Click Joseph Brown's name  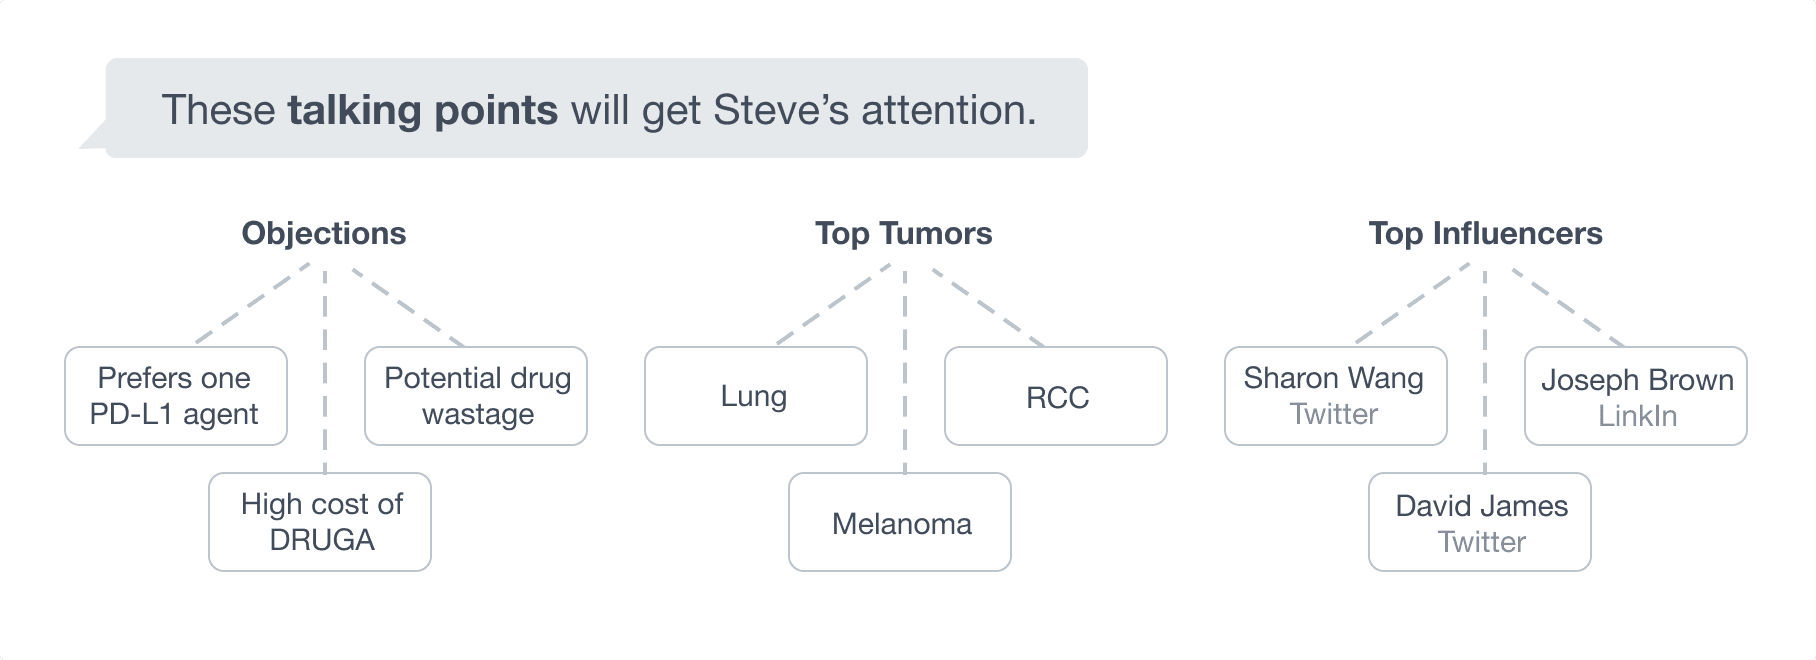(1636, 380)
